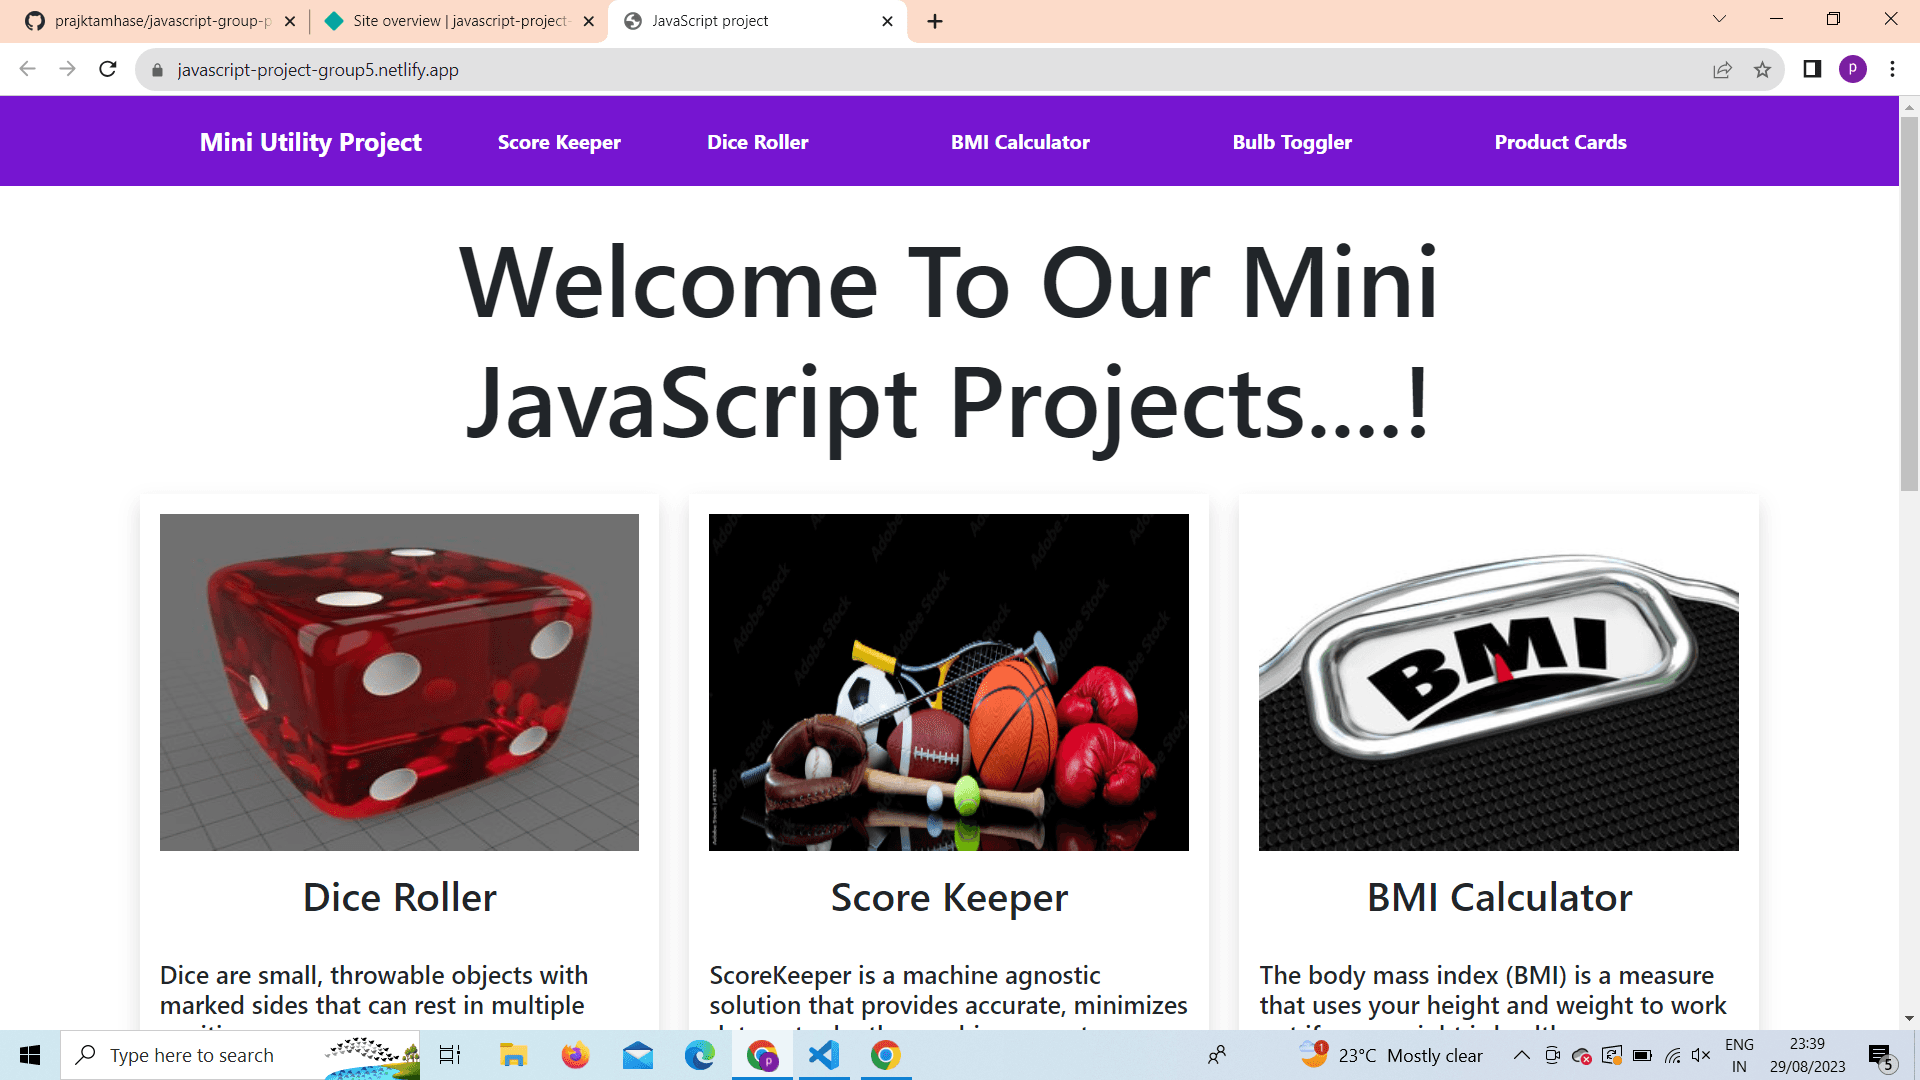Click the Windows taskbar search box
1920x1080 pixels.
tap(192, 1055)
